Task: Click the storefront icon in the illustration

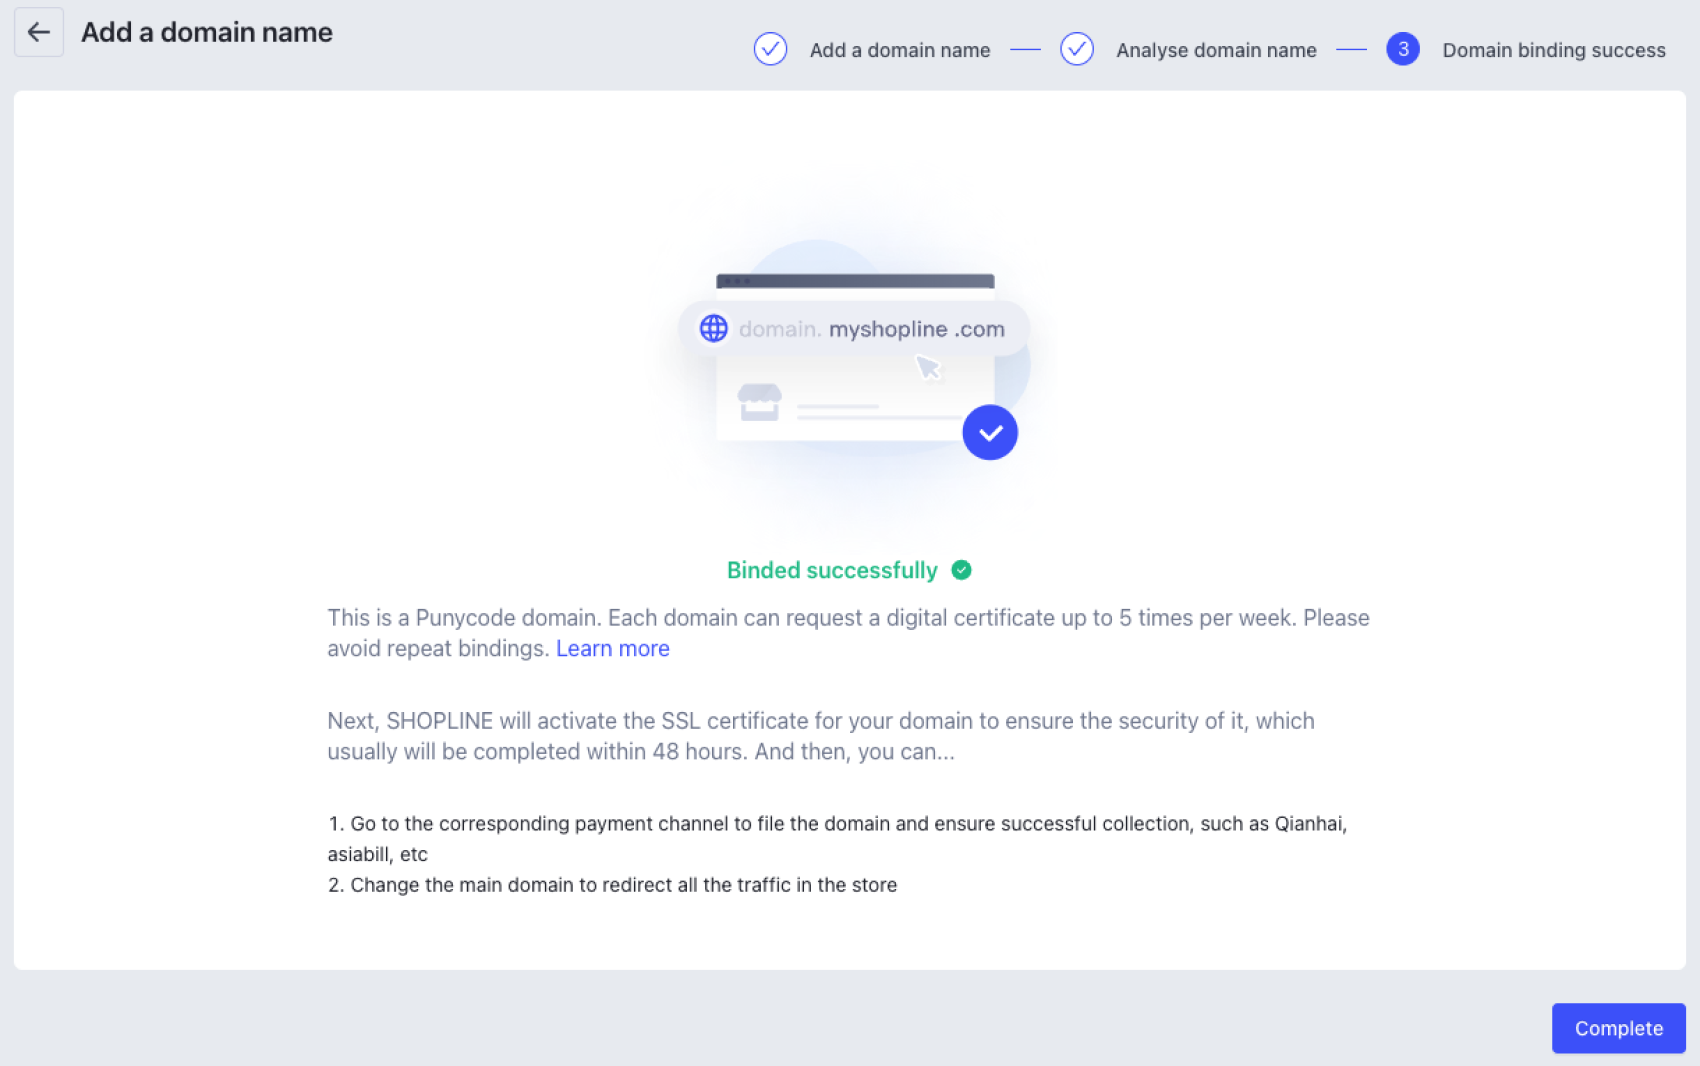Action: 759,402
